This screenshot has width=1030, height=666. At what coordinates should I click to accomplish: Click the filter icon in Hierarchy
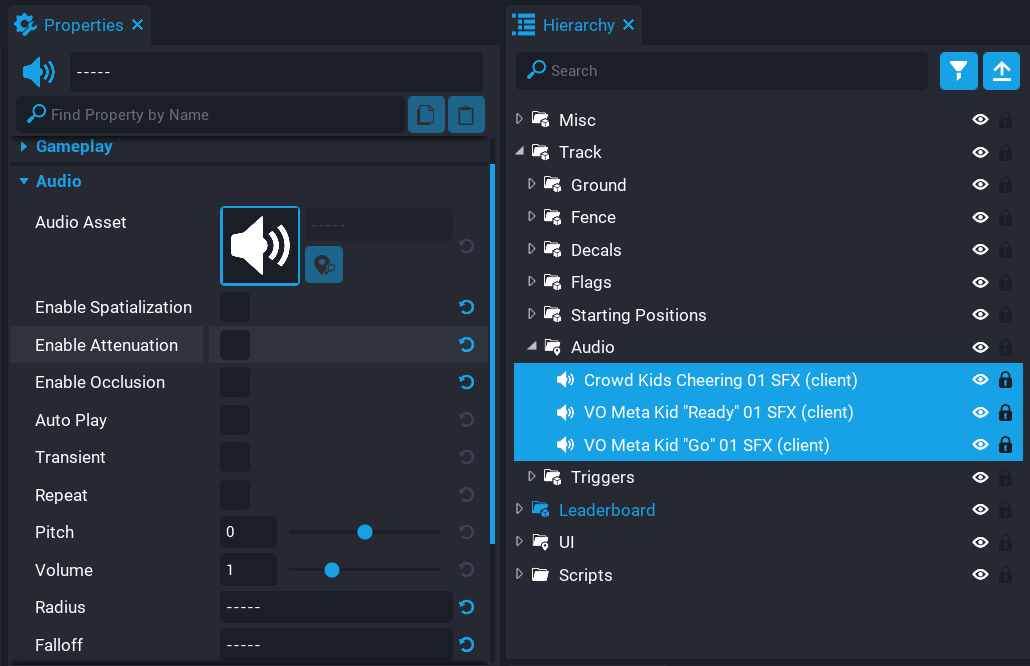pos(958,71)
